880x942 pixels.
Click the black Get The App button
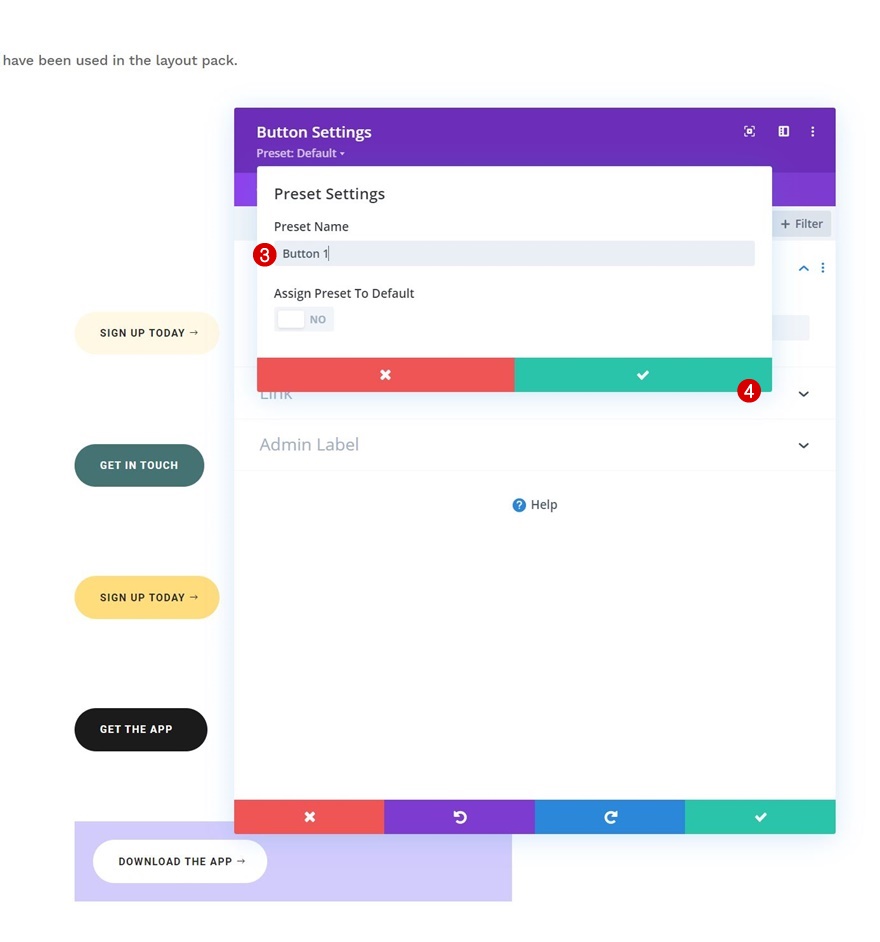point(140,729)
